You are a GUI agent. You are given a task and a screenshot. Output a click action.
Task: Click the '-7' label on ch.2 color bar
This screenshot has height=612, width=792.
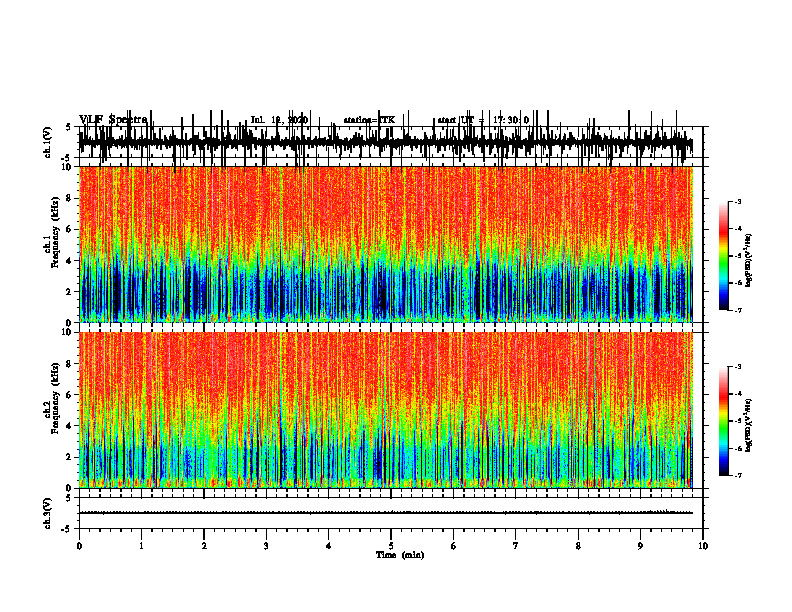click(738, 476)
